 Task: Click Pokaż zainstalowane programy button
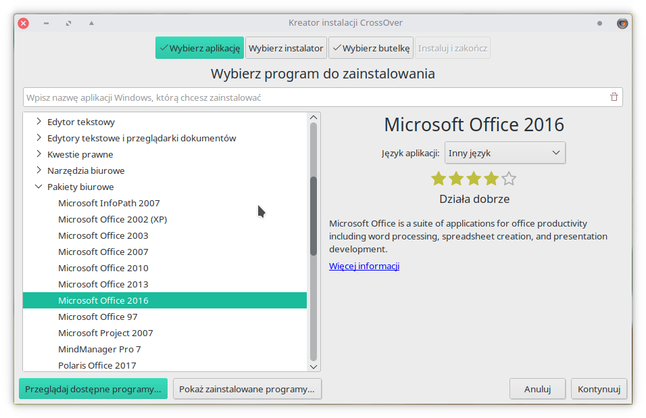click(247, 389)
